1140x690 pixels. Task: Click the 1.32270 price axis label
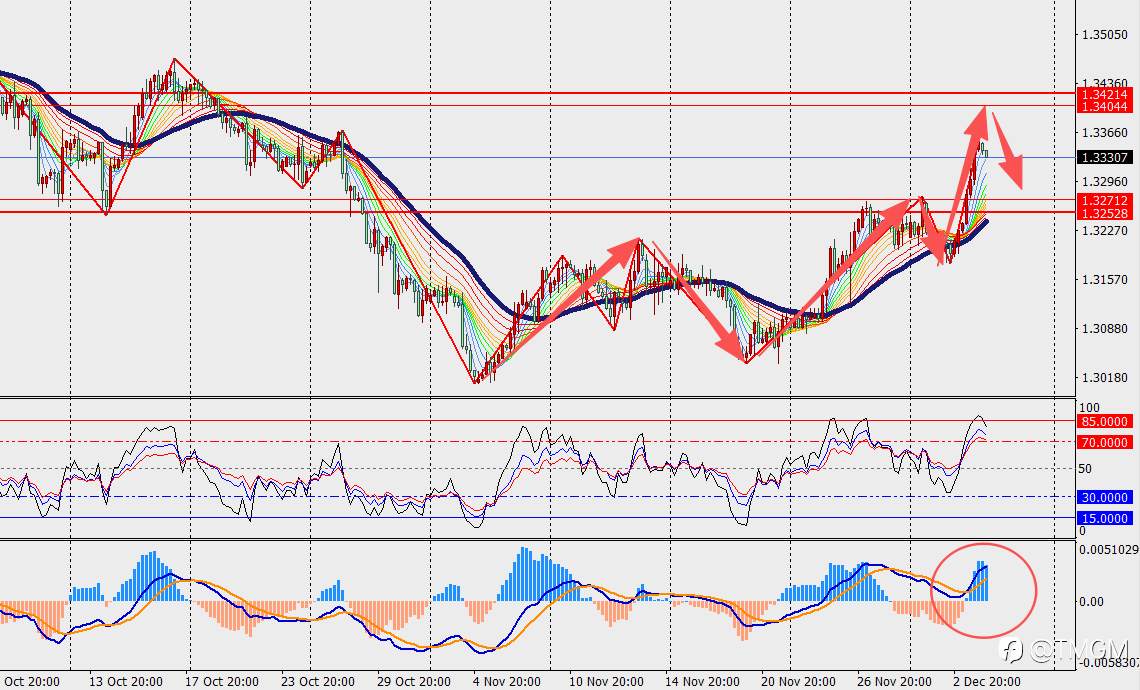[x=1104, y=231]
